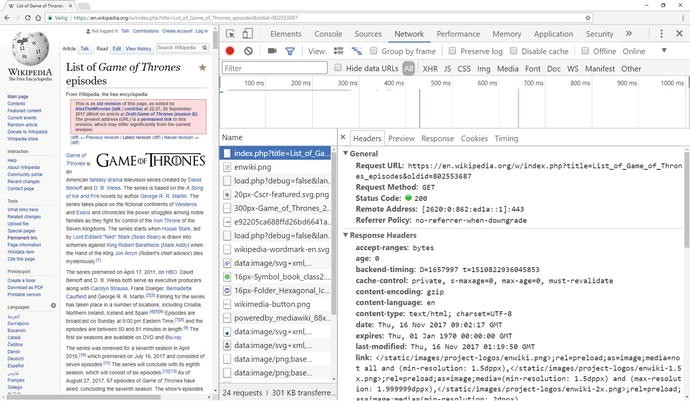Collapse the Response Headers section triangle
Viewport: 690px width, 401px height.
pyautogui.click(x=346, y=235)
